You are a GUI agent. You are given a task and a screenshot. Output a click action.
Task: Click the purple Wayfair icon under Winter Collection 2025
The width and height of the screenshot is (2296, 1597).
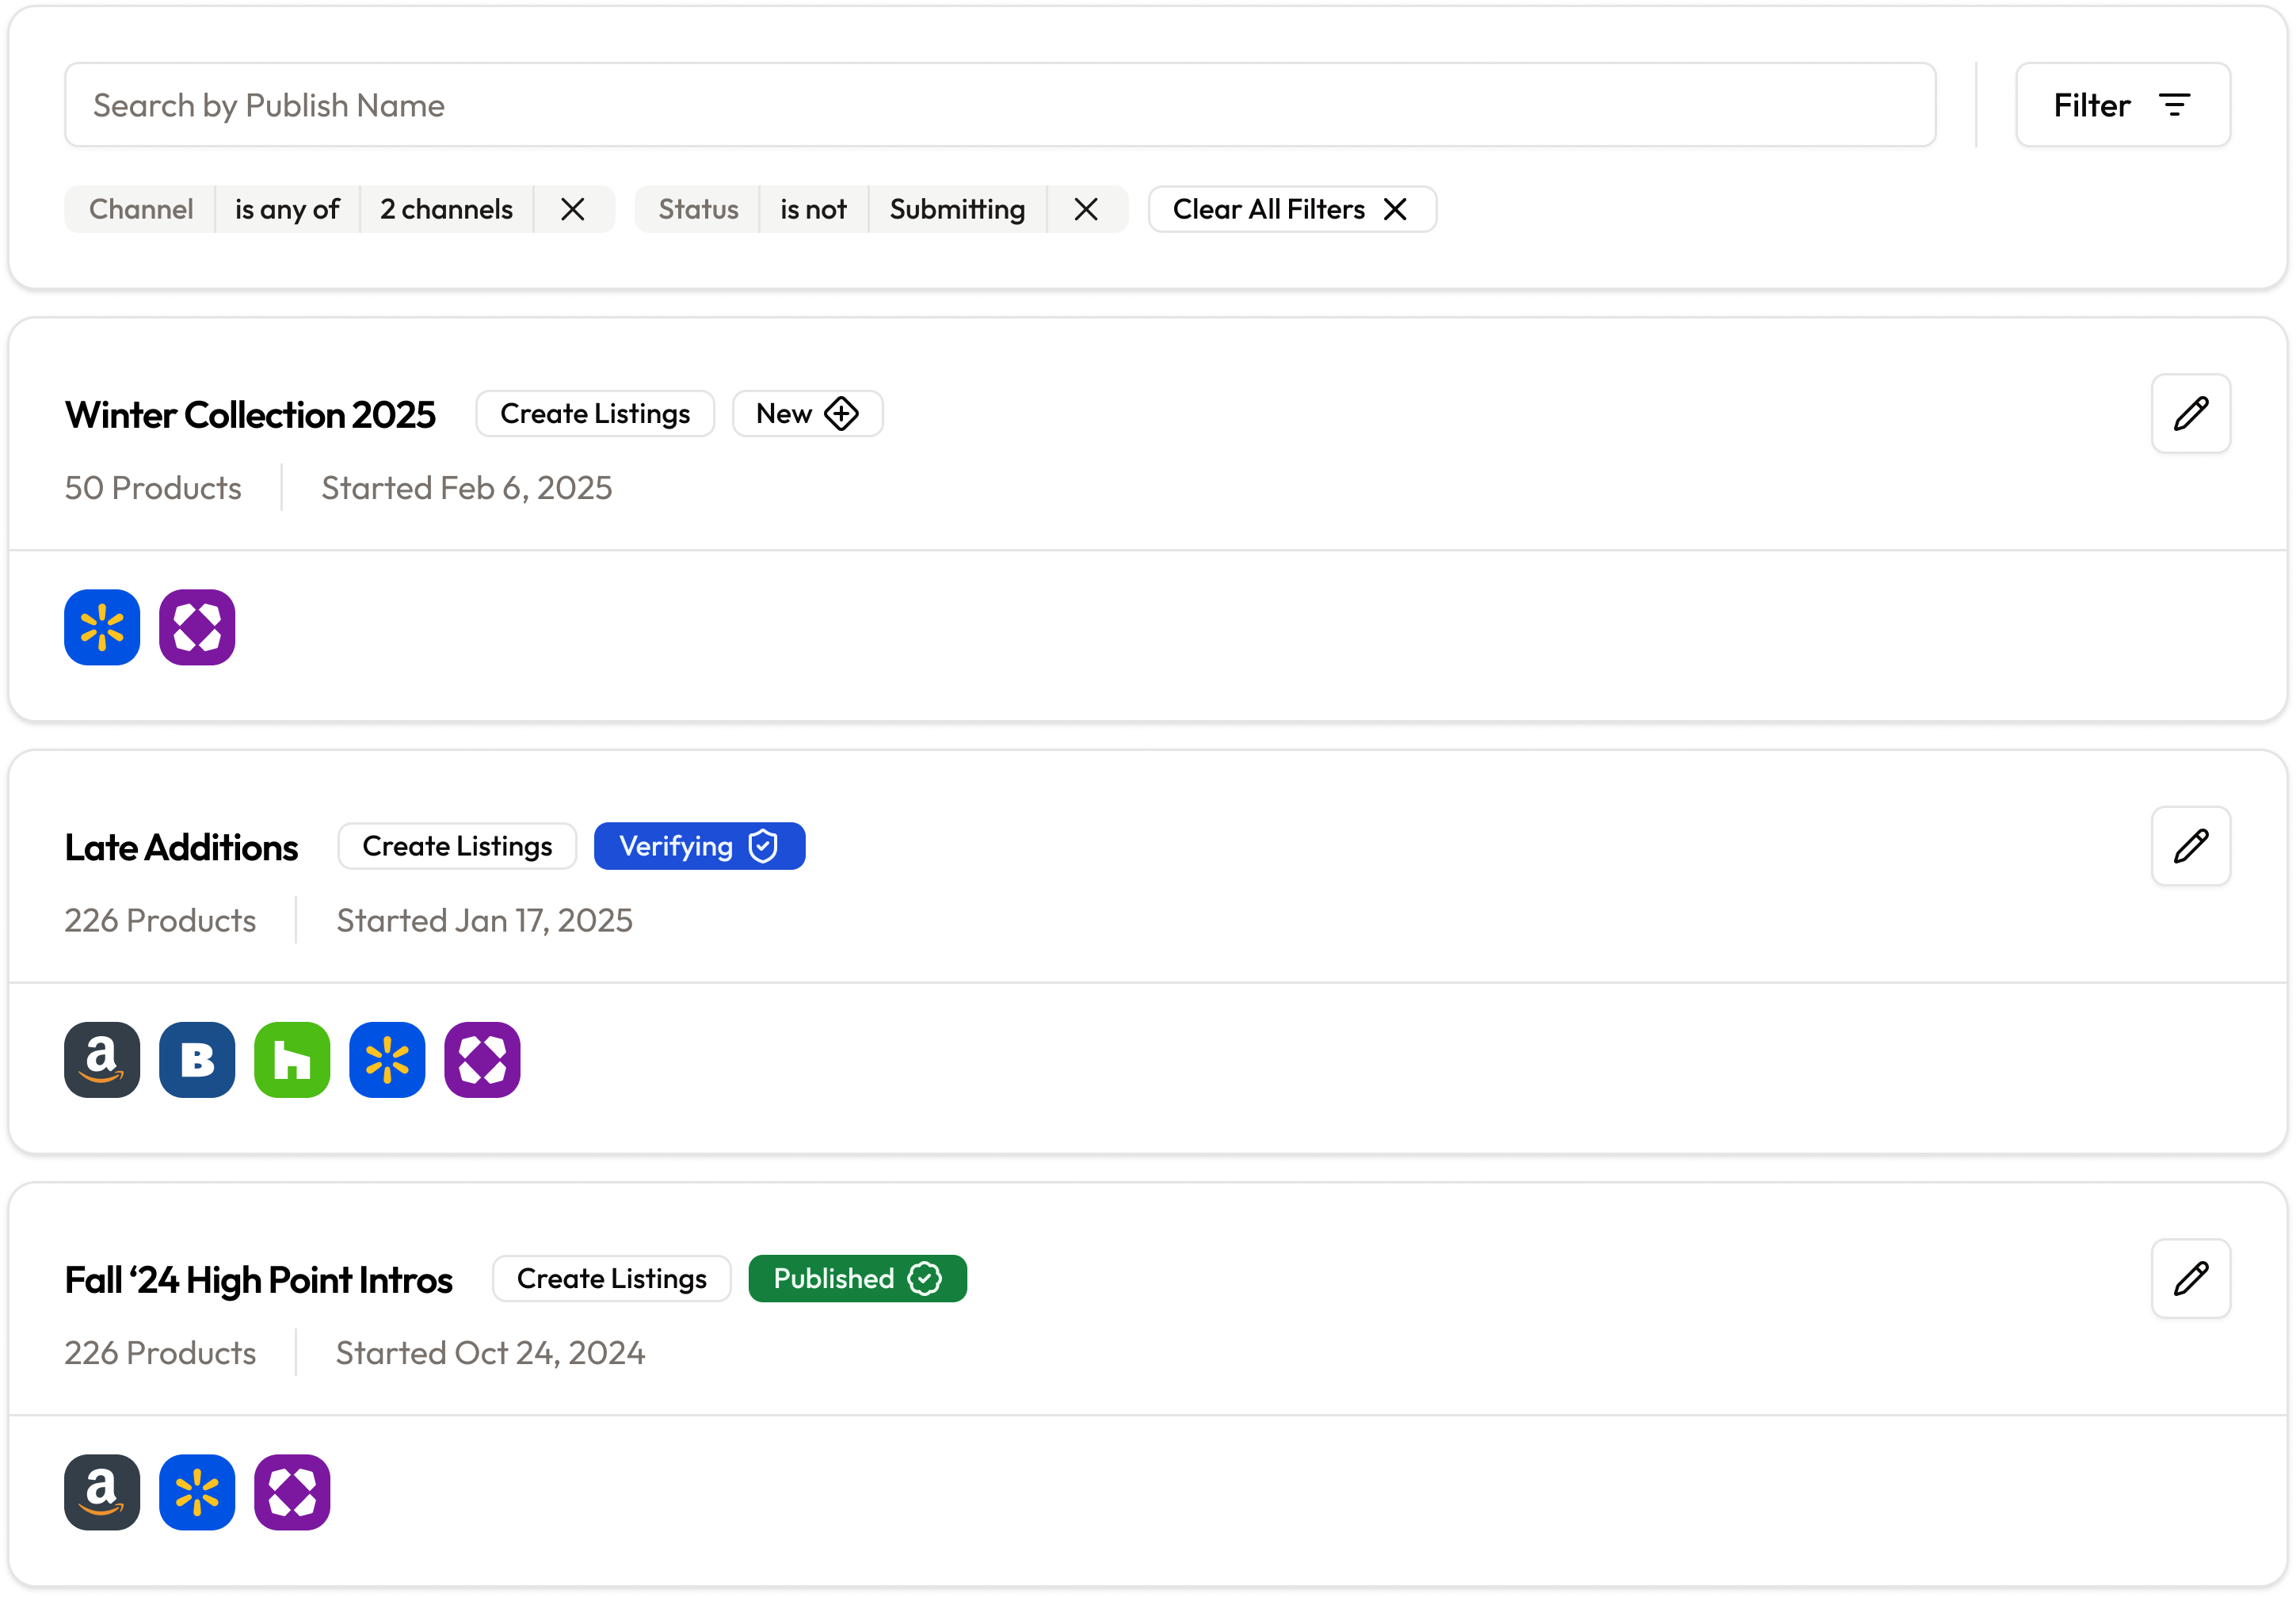pos(197,627)
